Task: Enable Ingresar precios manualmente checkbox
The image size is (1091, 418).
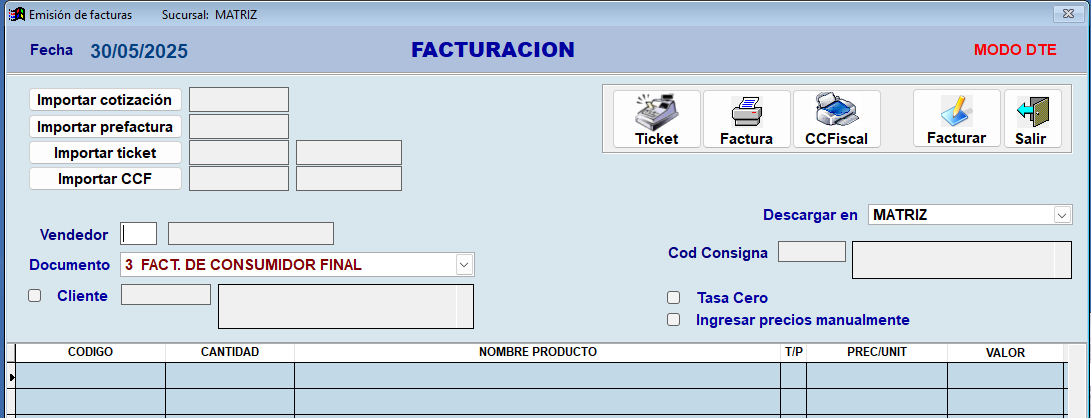Action: pos(674,320)
